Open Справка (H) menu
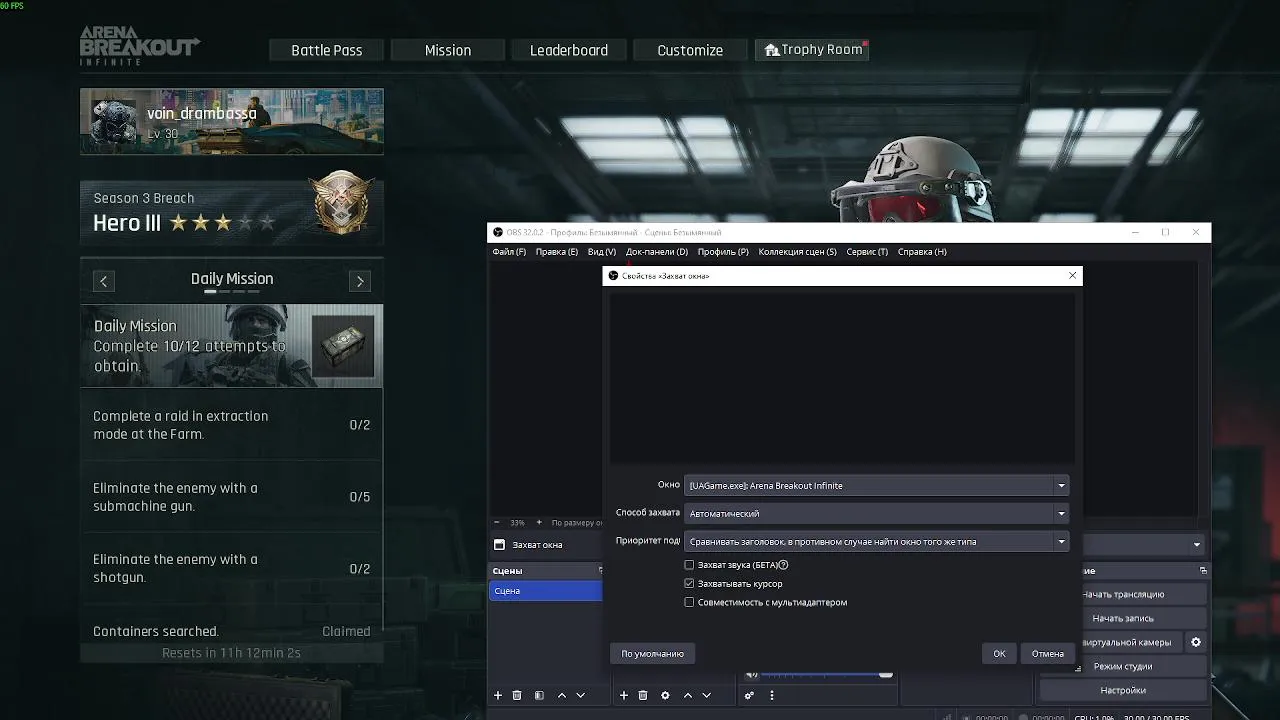Screen dimensions: 1280x720 point(922,252)
